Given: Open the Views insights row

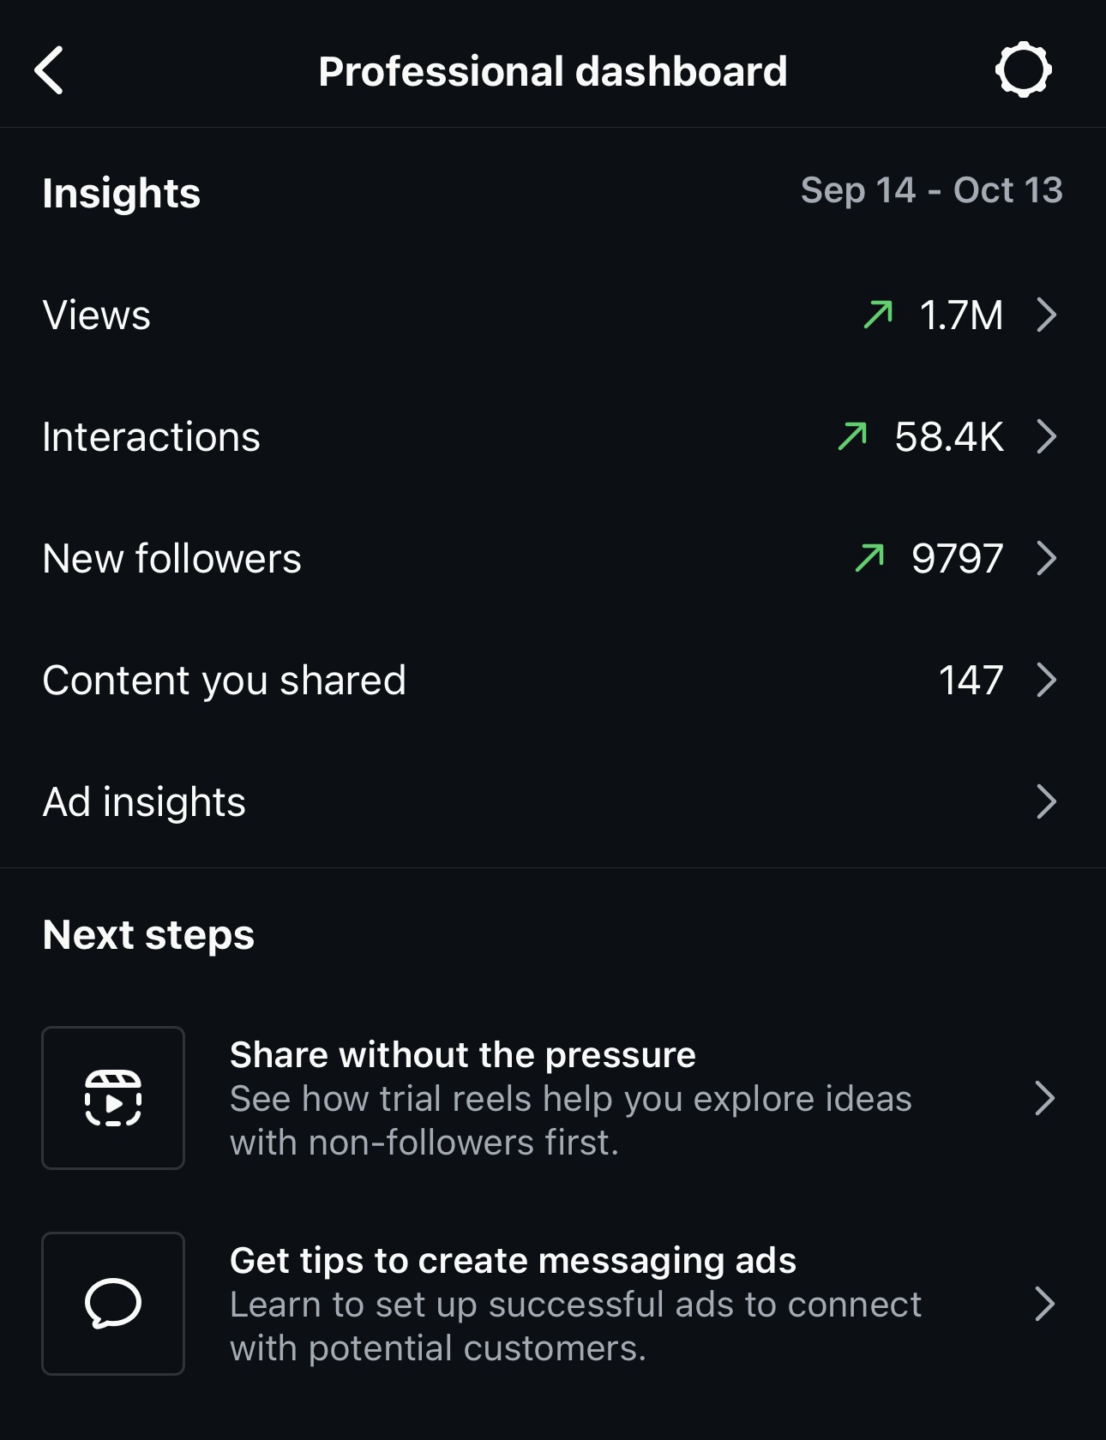Looking at the screenshot, I should point(97,315).
